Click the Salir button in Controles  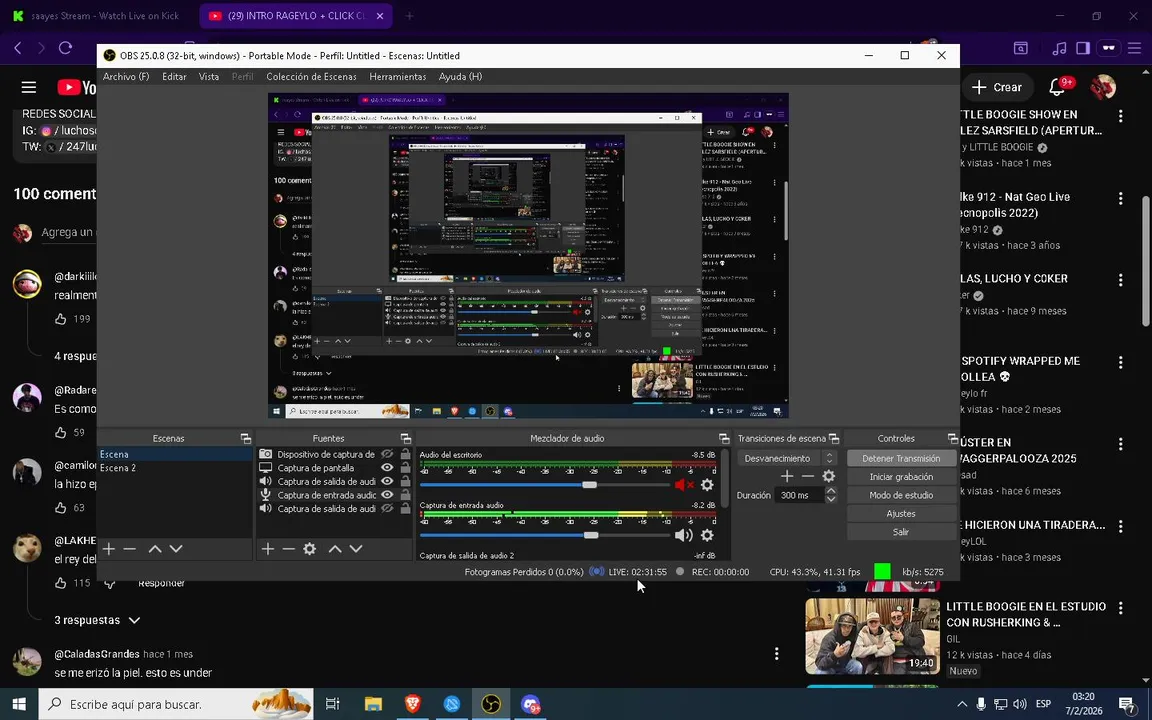click(x=901, y=531)
